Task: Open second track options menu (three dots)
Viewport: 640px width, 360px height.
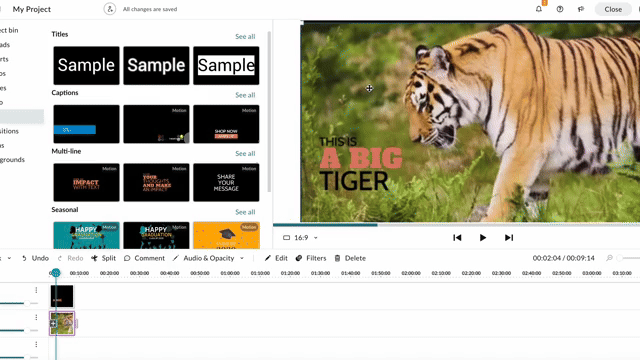Action: (x=36, y=318)
